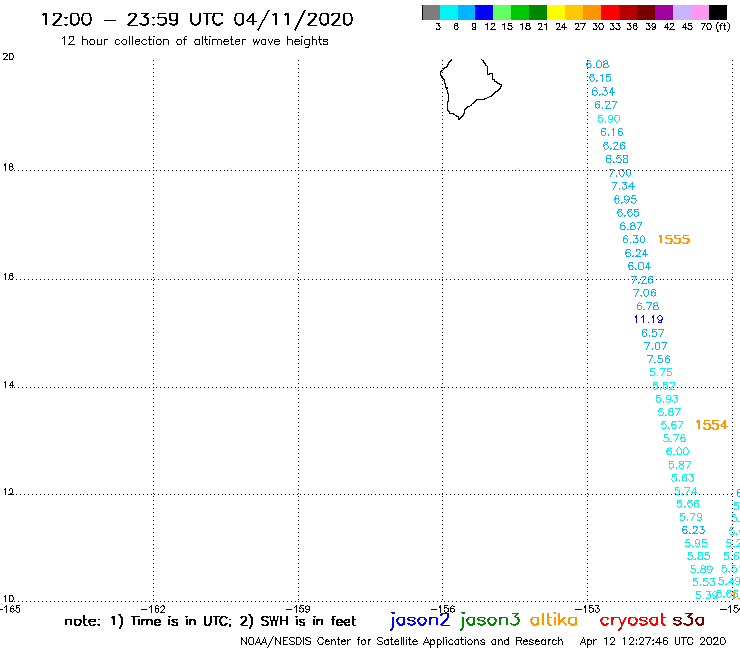
Task: Pick the pink swatch near the 70 ft label
Action: point(699,12)
